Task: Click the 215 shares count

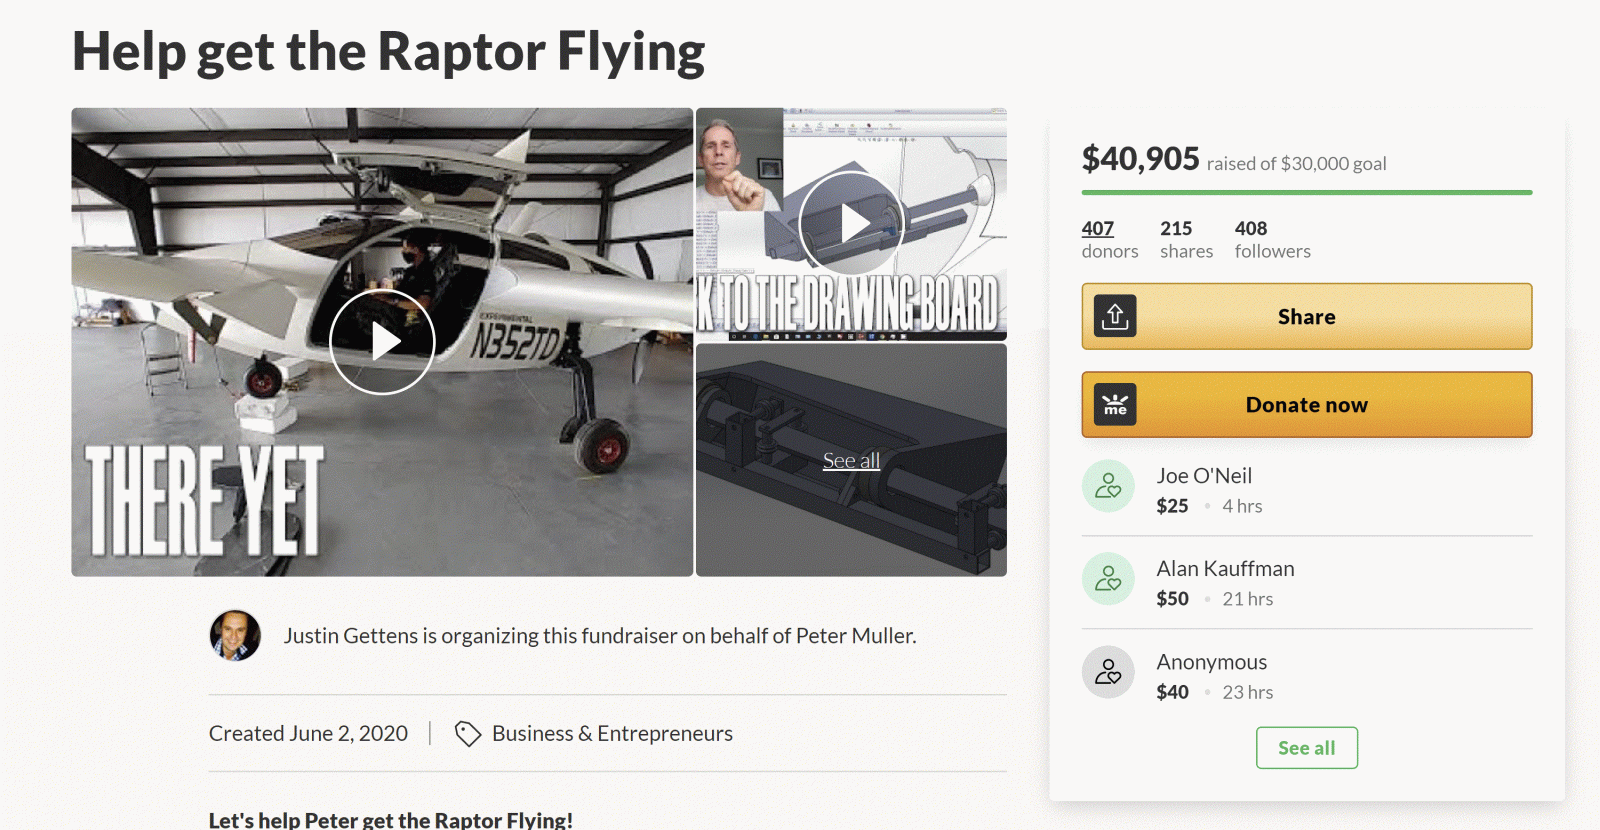Action: click(x=1186, y=239)
